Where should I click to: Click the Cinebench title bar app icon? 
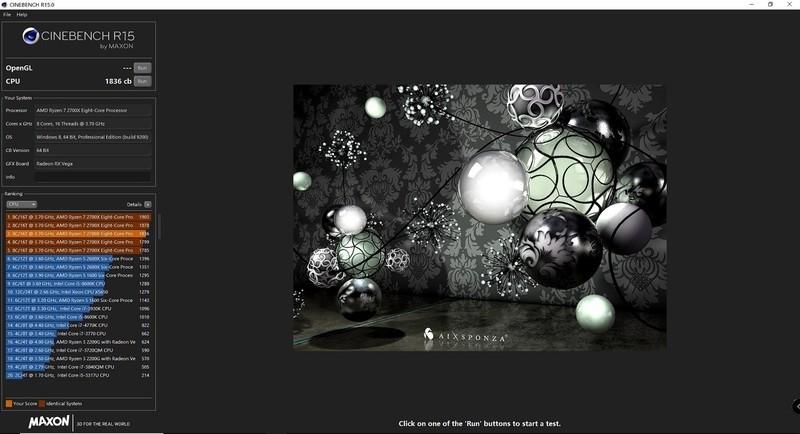tap(5, 5)
